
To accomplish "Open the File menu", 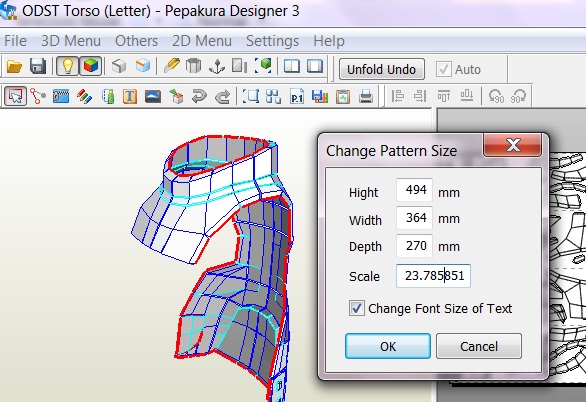I will [x=15, y=41].
